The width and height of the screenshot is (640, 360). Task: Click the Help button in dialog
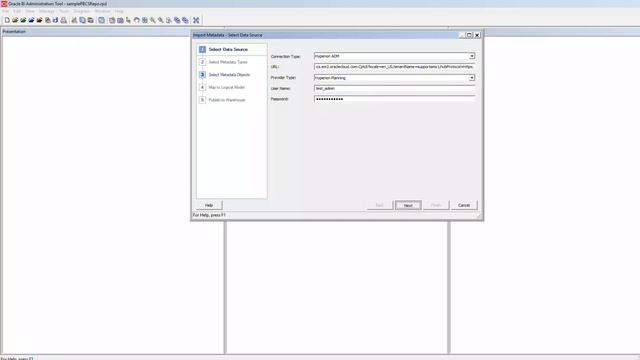209,205
